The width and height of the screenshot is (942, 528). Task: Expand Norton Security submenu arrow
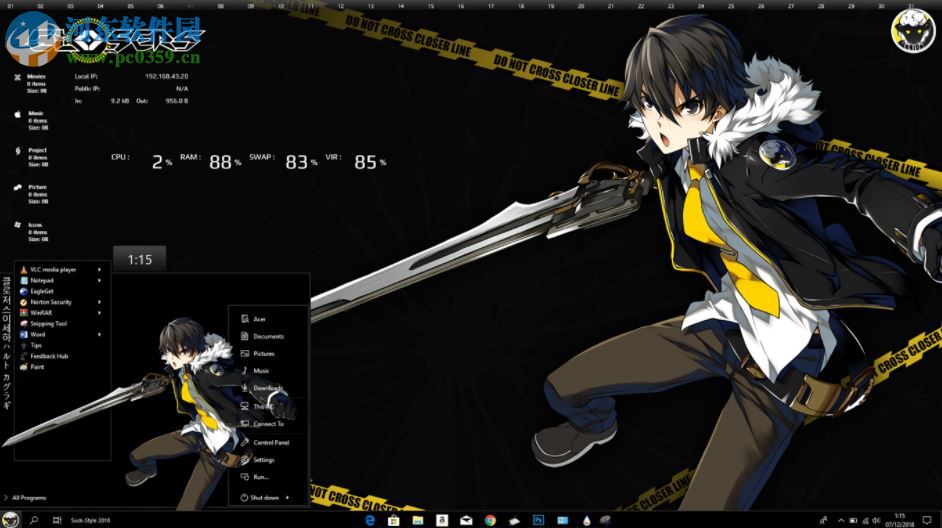(100, 302)
